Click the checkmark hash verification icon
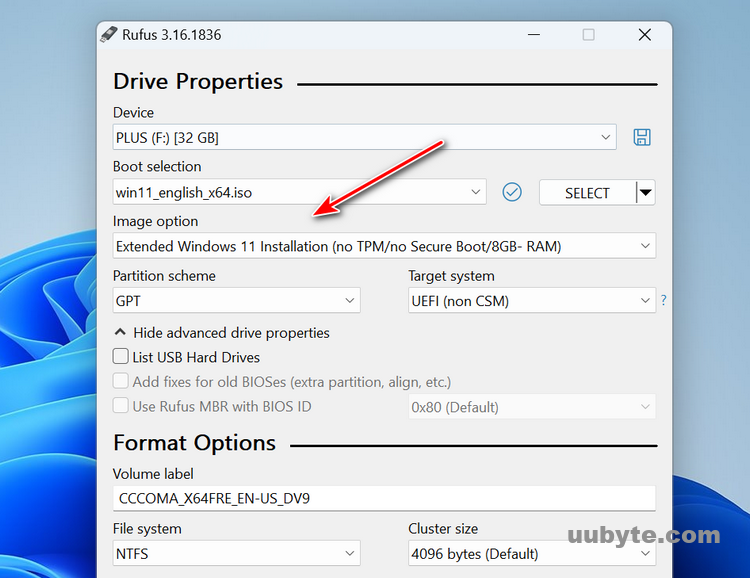This screenshot has height=578, width=750. (x=512, y=192)
